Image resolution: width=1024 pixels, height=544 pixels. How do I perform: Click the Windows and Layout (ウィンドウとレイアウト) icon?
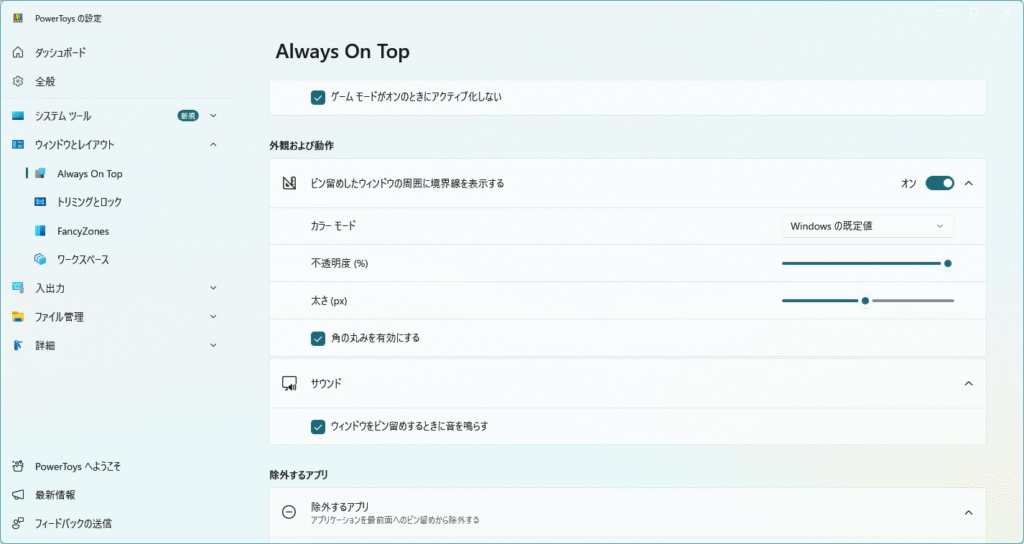(x=18, y=144)
